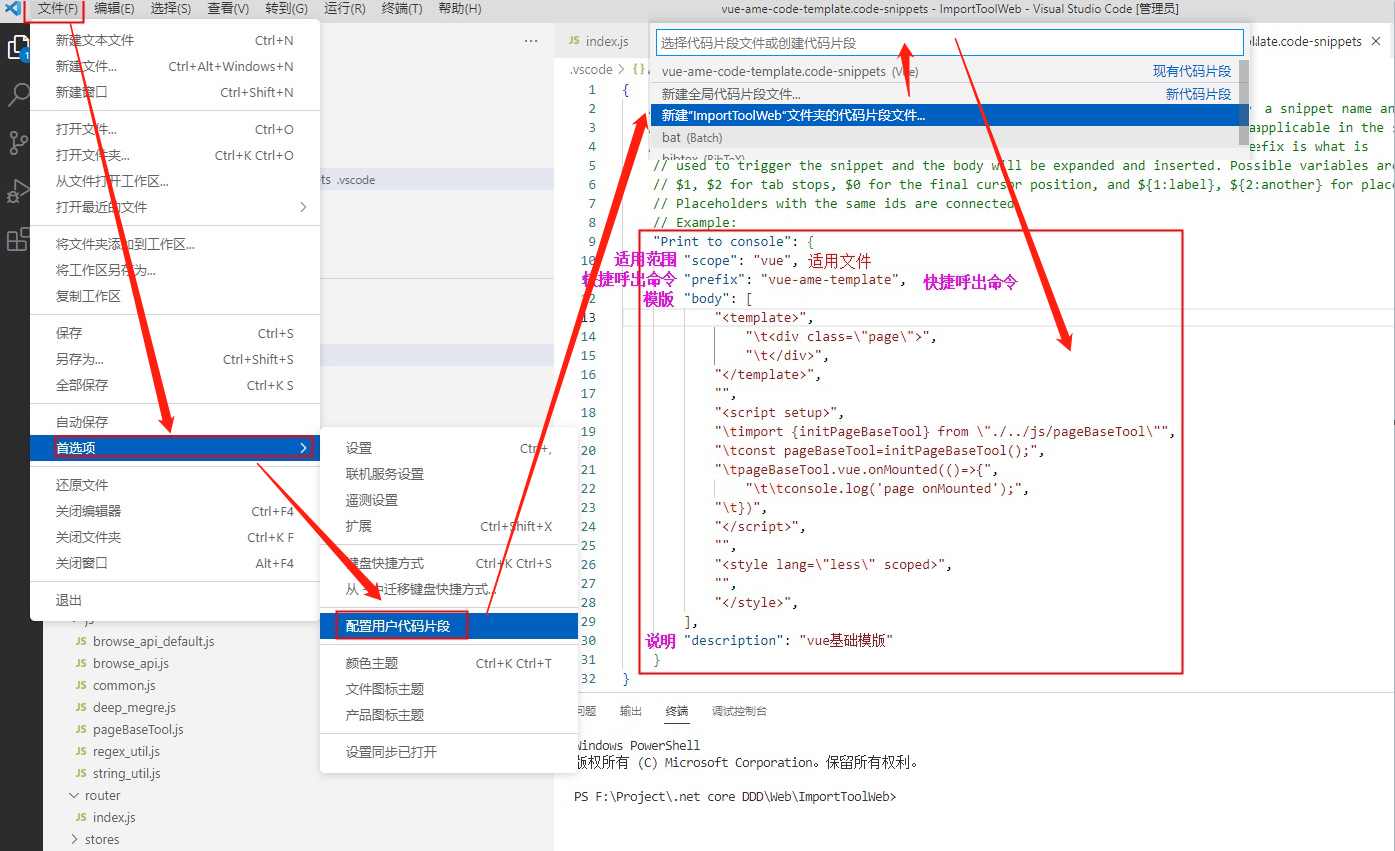Choose 从文件打开工作区... menu entry

(175, 182)
